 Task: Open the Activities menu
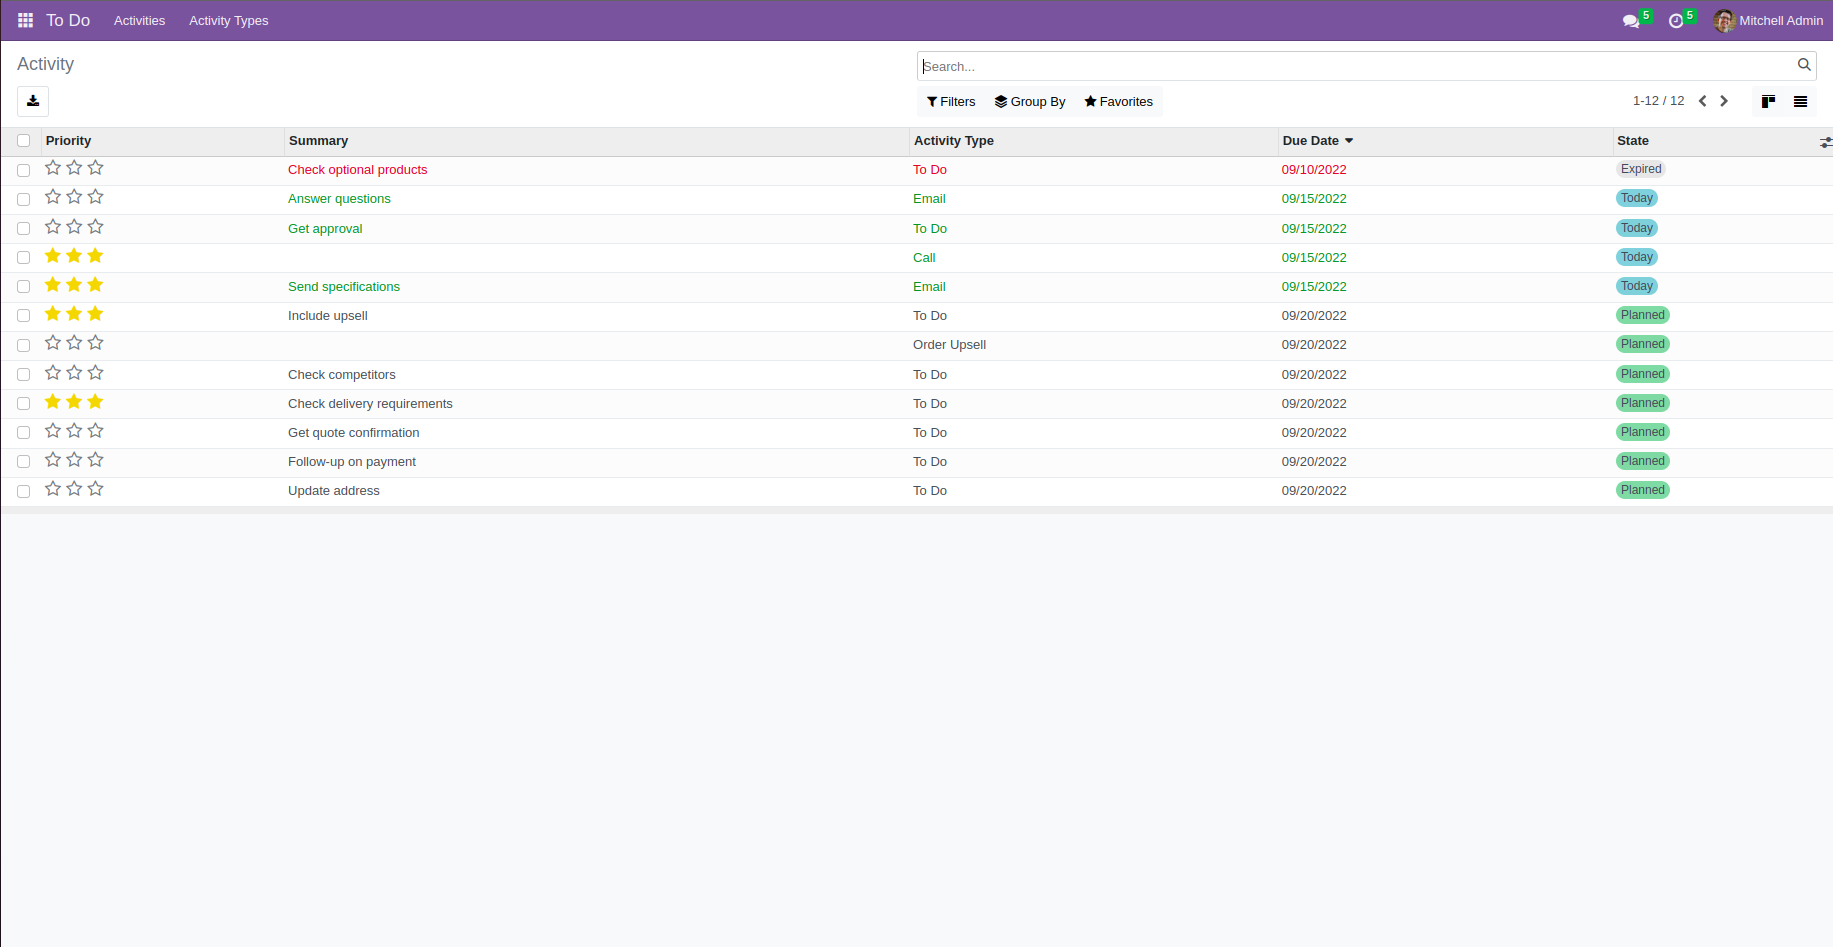139,21
